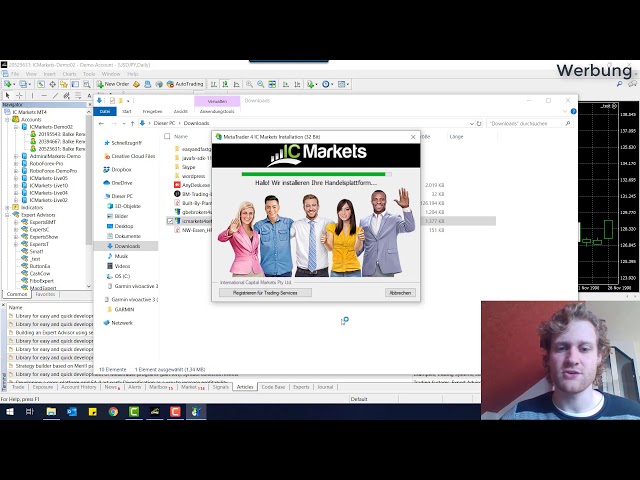Image resolution: width=640 pixels, height=480 pixels.
Task: Click Registrieren für Trading-Services button
Action: point(265,293)
